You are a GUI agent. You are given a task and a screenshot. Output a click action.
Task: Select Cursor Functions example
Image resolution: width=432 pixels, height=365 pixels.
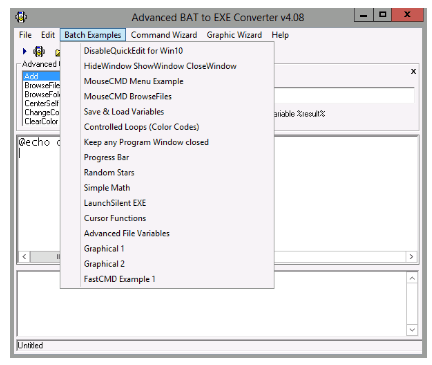167,218
